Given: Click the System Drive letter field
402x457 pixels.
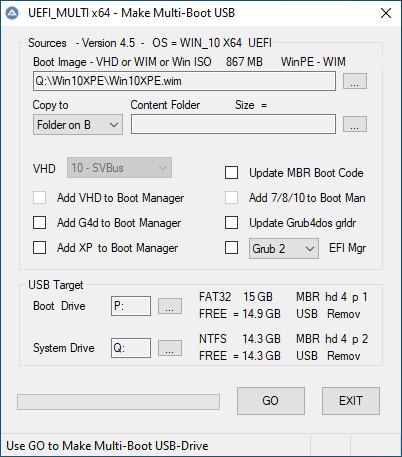Looking at the screenshot, I should point(131,348).
